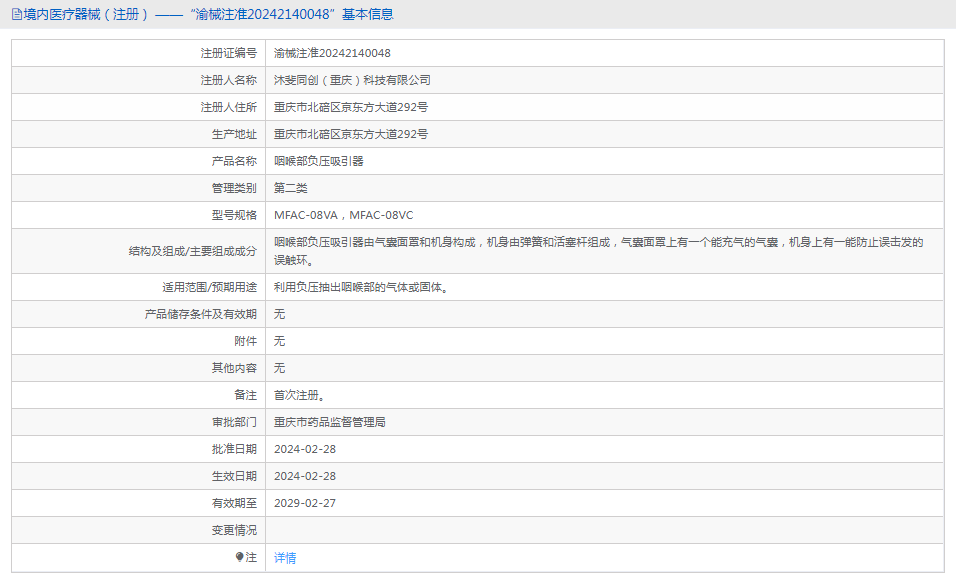The image size is (956, 581).
Task: Click the 产品储存条件及有效期 label
Action: pos(201,314)
